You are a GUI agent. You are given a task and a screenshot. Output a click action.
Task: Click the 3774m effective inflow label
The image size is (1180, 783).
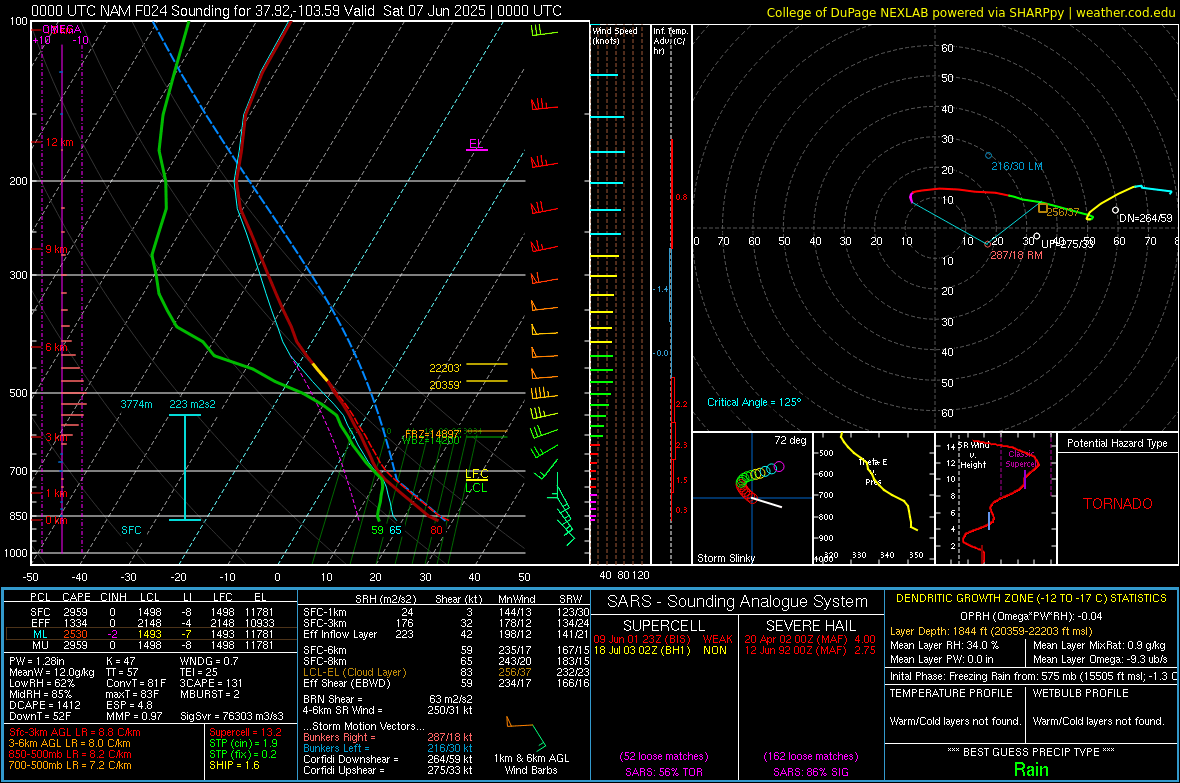coord(136,404)
